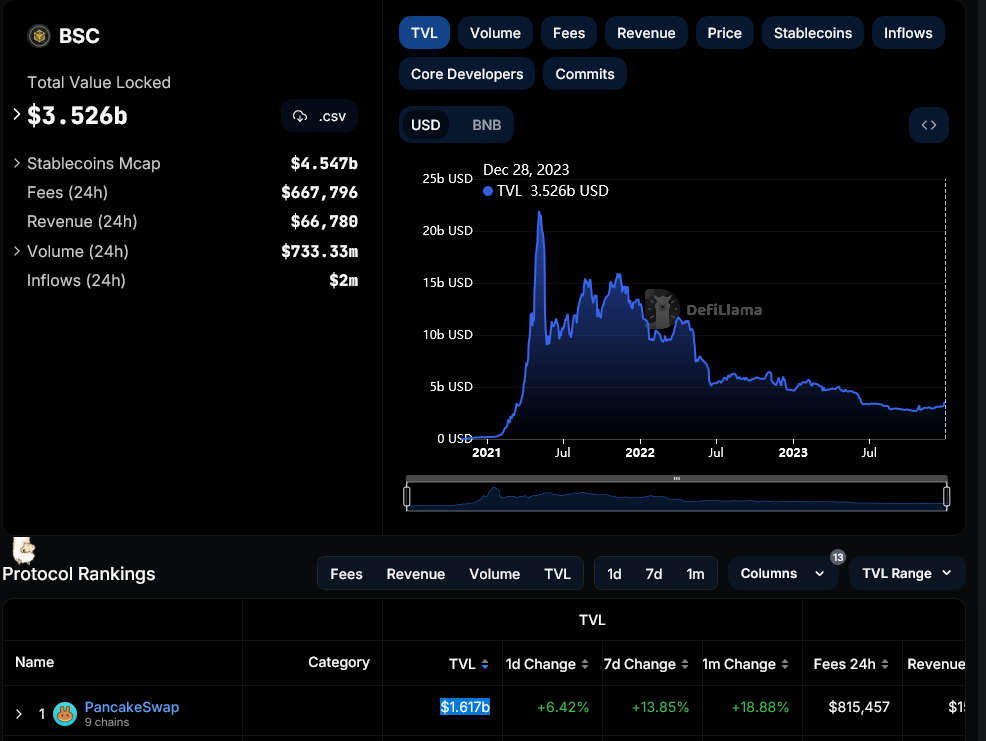Open the PancakeSwap protocol link
Image resolution: width=986 pixels, height=741 pixels.
[132, 707]
